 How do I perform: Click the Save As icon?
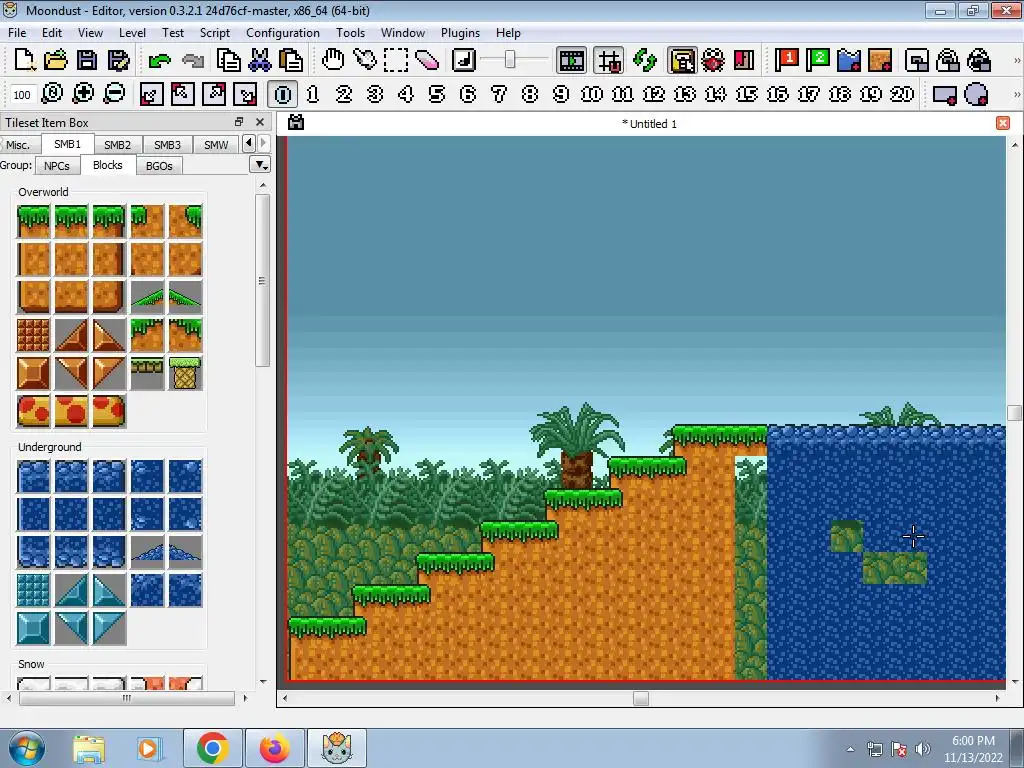point(118,60)
